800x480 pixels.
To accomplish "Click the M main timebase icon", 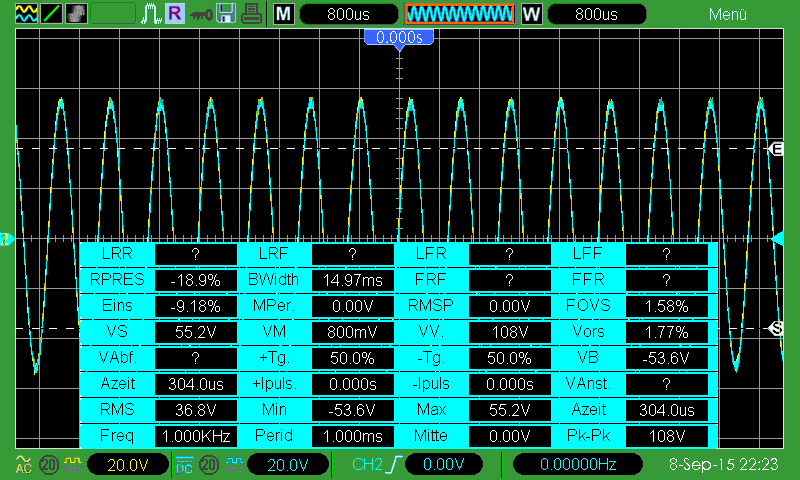I will (x=284, y=14).
